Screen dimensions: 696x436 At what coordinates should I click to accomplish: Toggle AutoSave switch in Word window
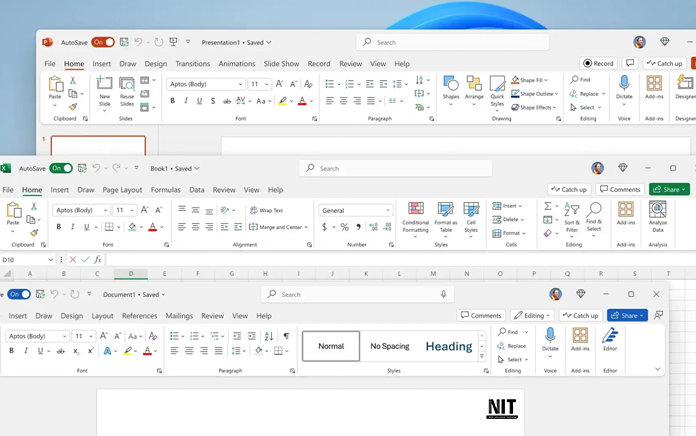(19, 294)
